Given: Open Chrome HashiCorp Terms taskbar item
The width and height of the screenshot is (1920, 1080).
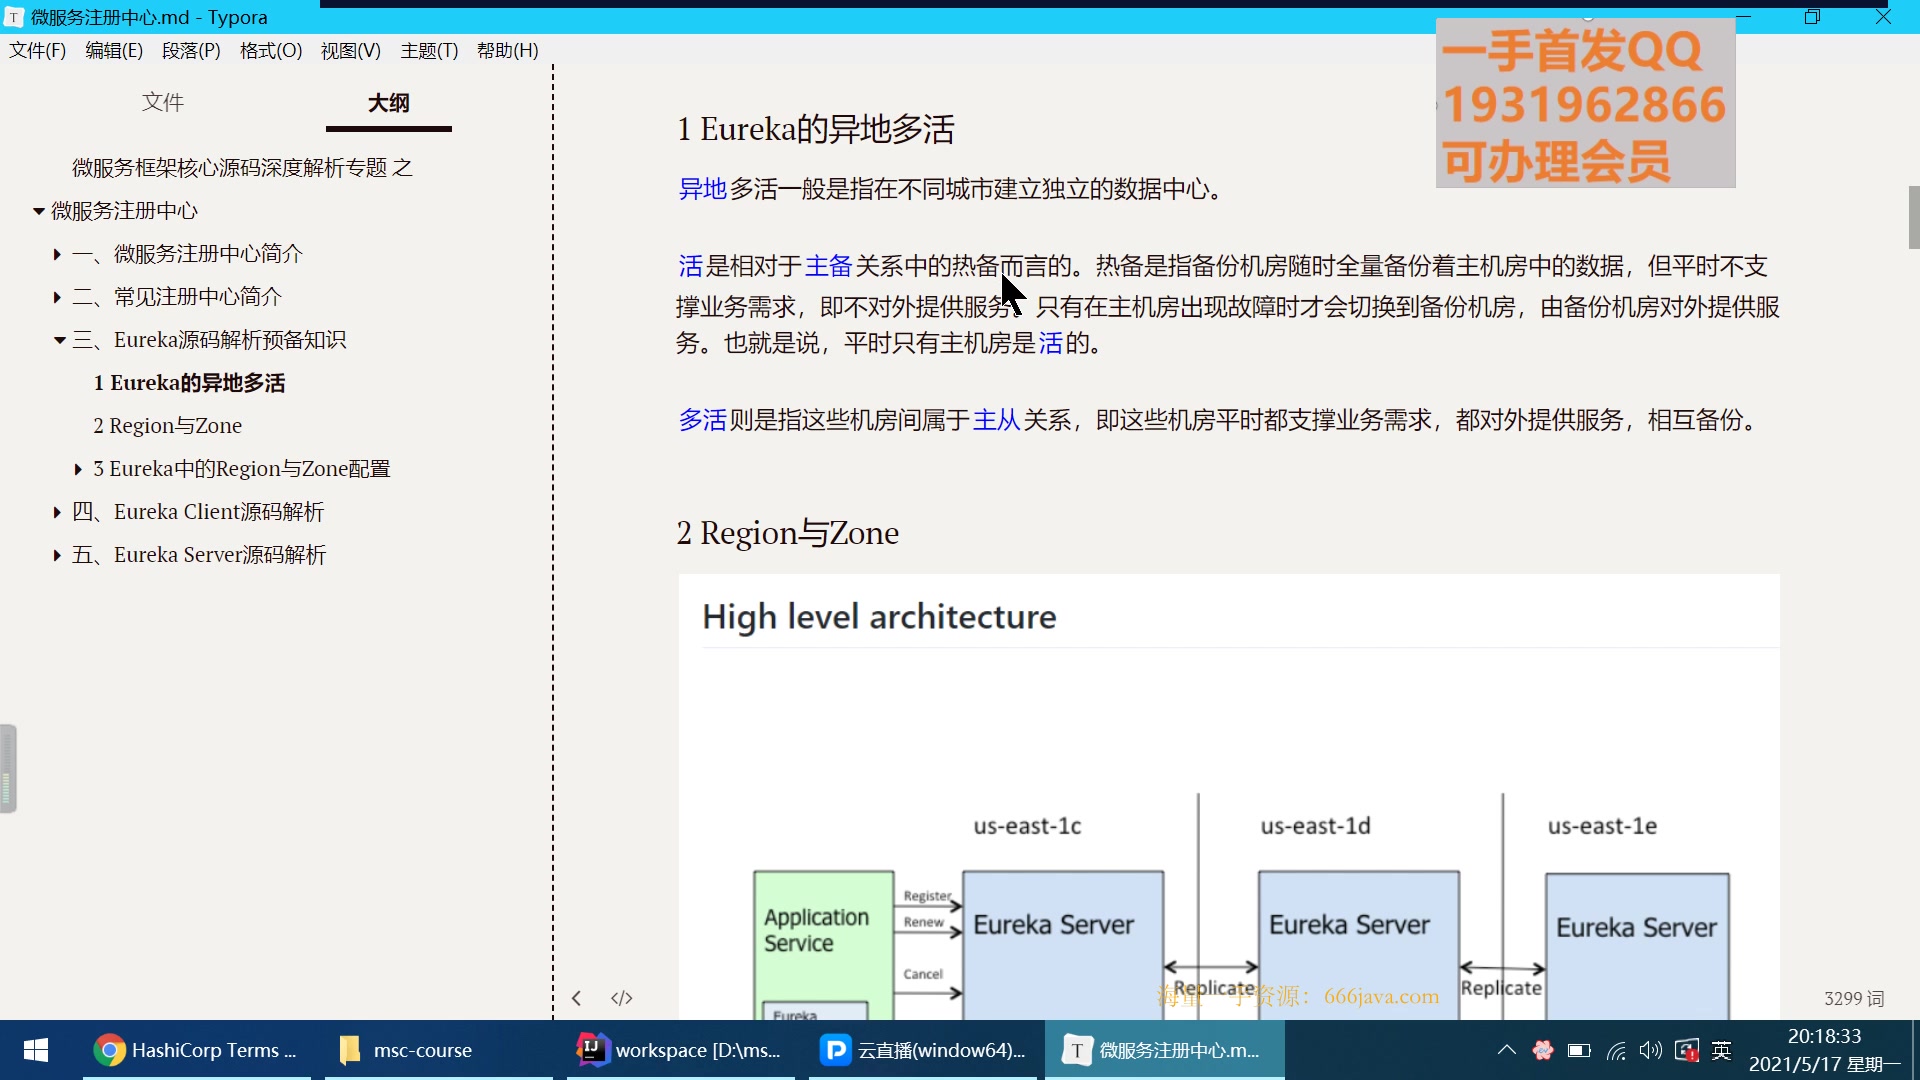Looking at the screenshot, I should pos(196,1050).
